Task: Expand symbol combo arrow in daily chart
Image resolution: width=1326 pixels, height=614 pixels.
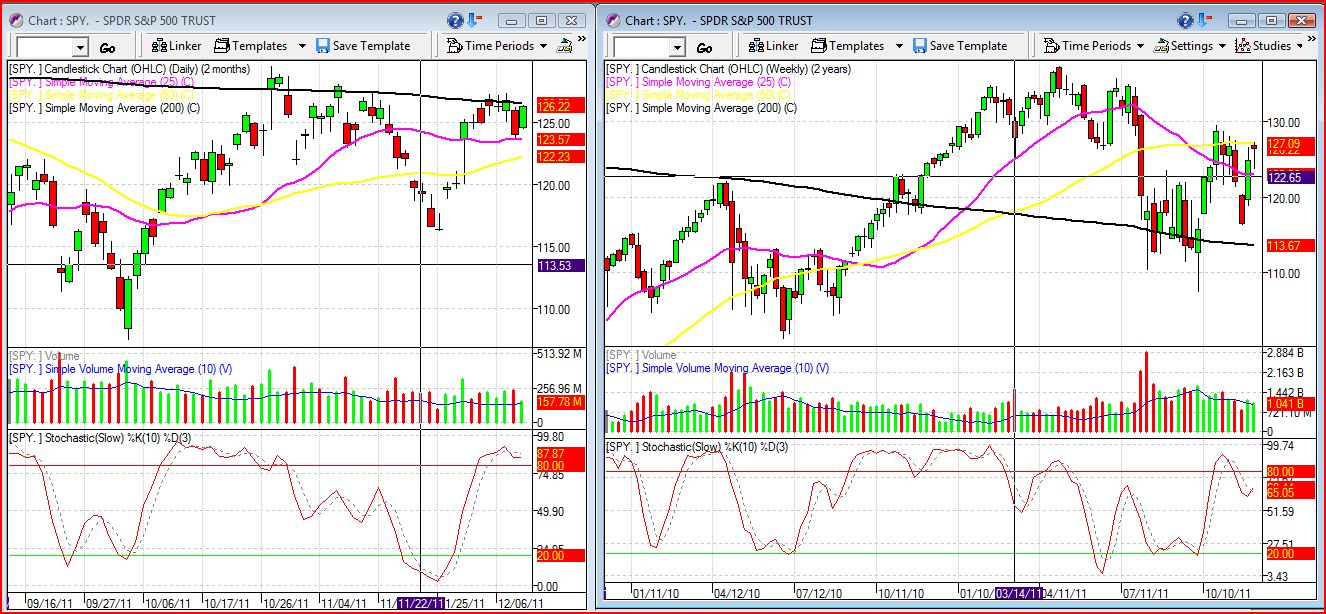Action: tap(80, 47)
